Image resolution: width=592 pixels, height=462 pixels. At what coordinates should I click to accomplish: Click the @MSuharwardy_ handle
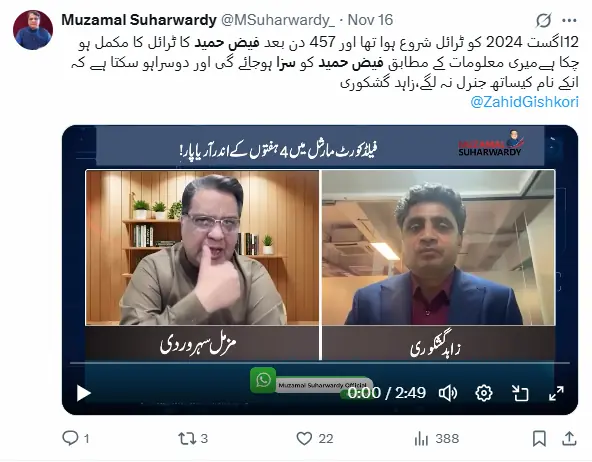pyautogui.click(x=278, y=20)
